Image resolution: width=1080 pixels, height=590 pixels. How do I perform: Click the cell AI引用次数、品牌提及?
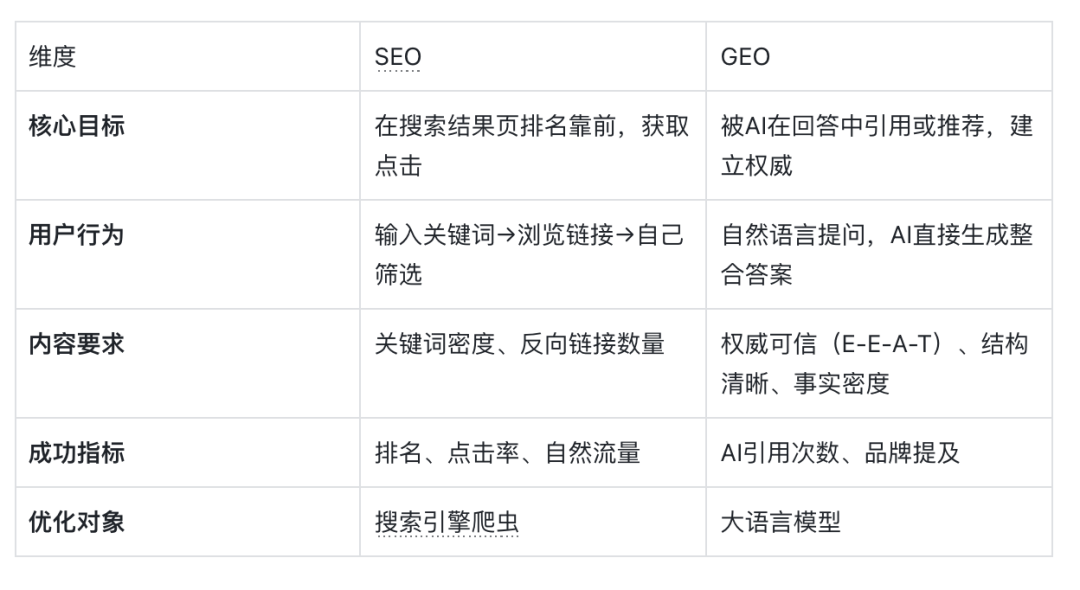(879, 452)
